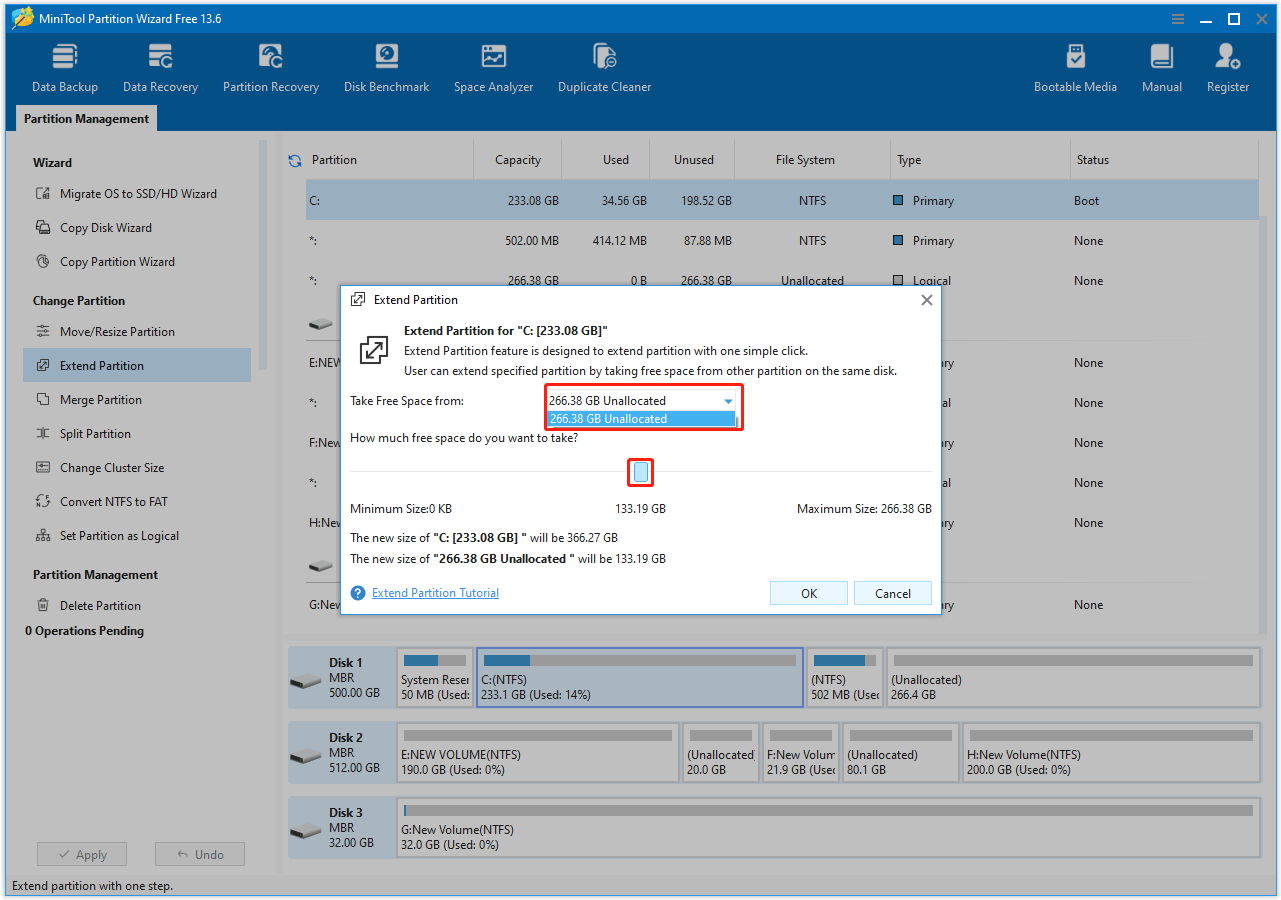The height and width of the screenshot is (900, 1281).
Task: Select Disk 2 in the disk map
Action: (x=340, y=753)
